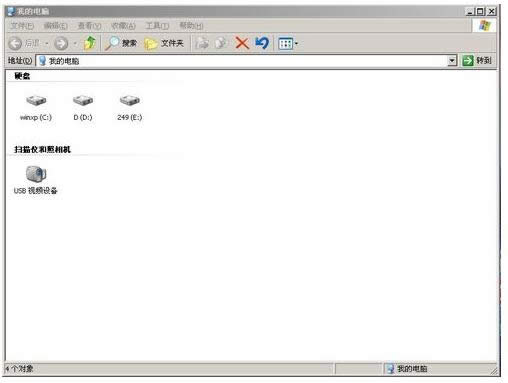Expand the Views button dropdown arrow
Screen dimensions: 508x383
coord(296,43)
